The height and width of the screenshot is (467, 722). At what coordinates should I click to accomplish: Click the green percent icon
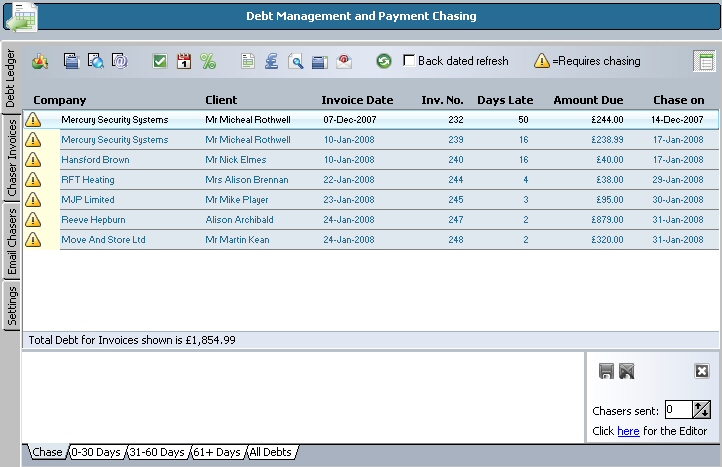[208, 62]
